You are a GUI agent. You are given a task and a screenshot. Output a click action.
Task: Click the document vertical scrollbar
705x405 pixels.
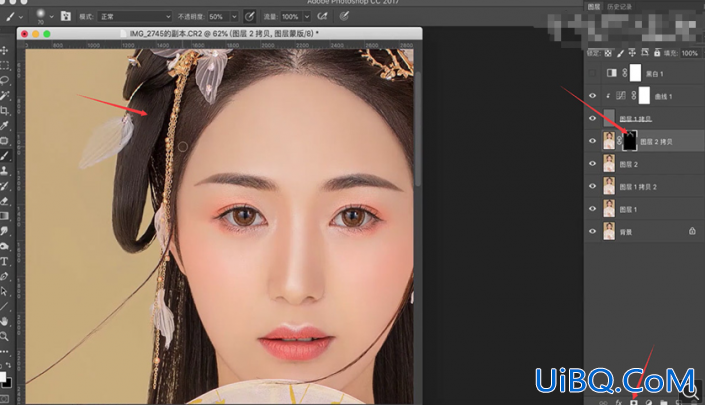(418, 128)
